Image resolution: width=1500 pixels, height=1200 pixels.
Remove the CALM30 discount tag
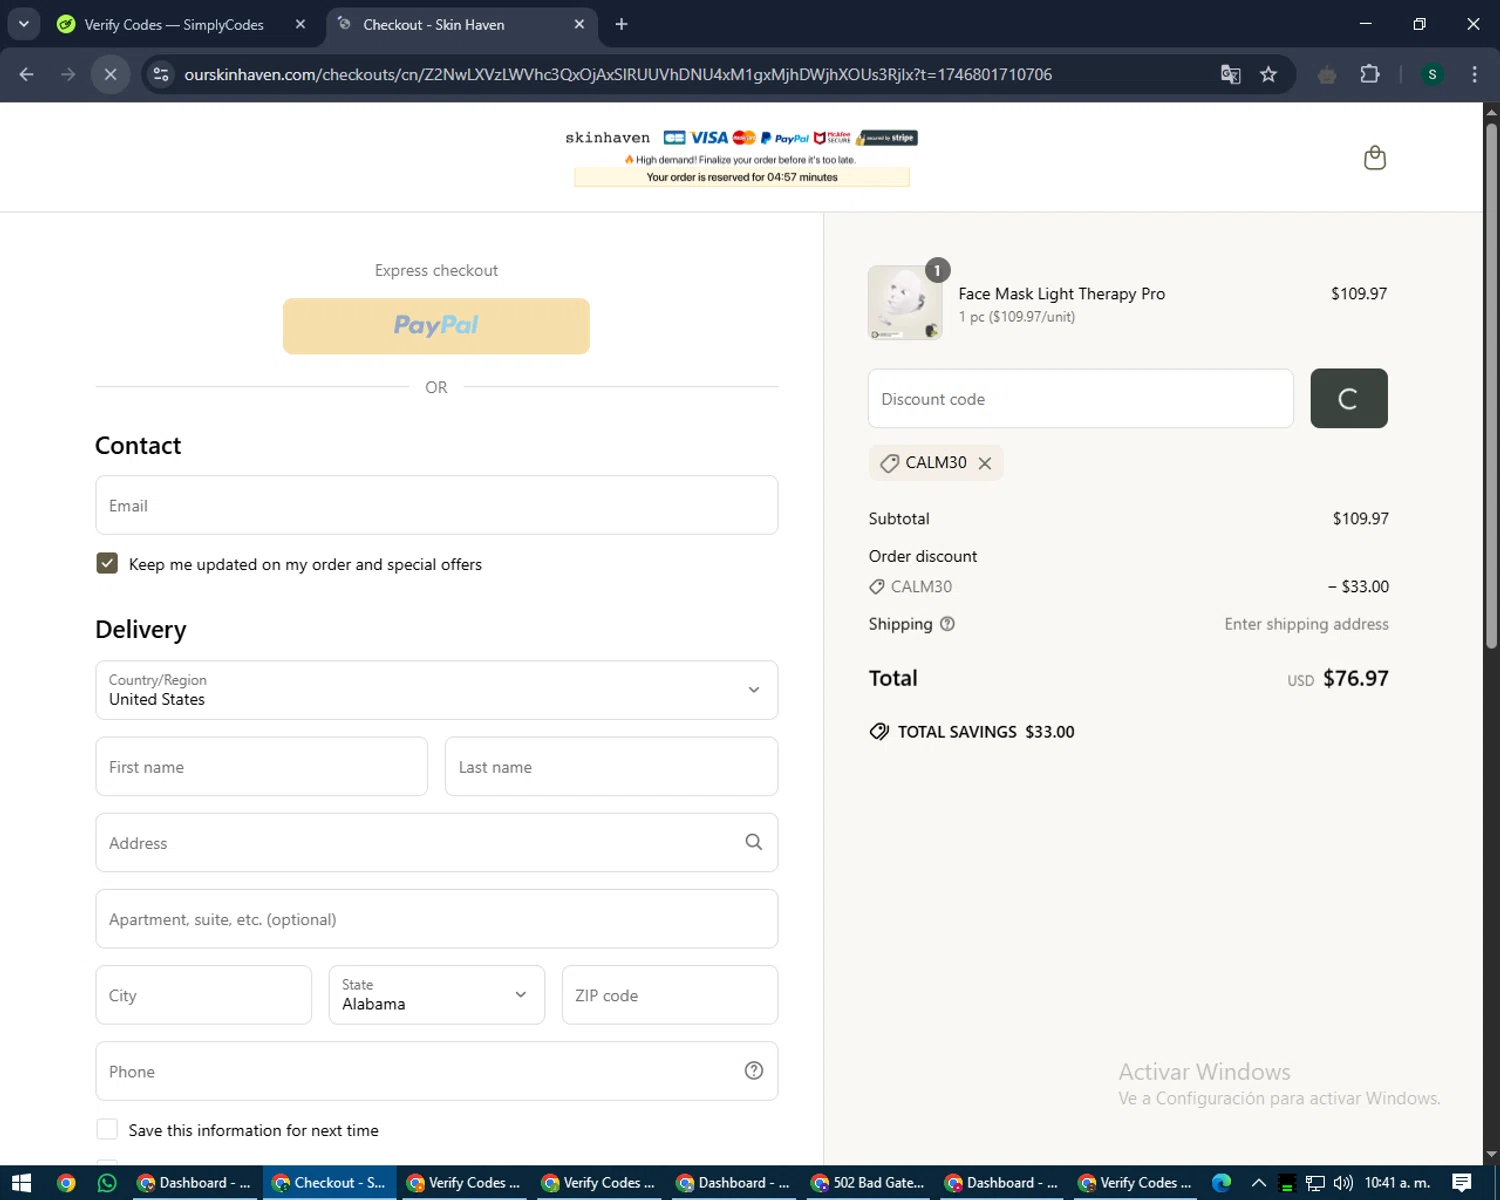pyautogui.click(x=985, y=463)
